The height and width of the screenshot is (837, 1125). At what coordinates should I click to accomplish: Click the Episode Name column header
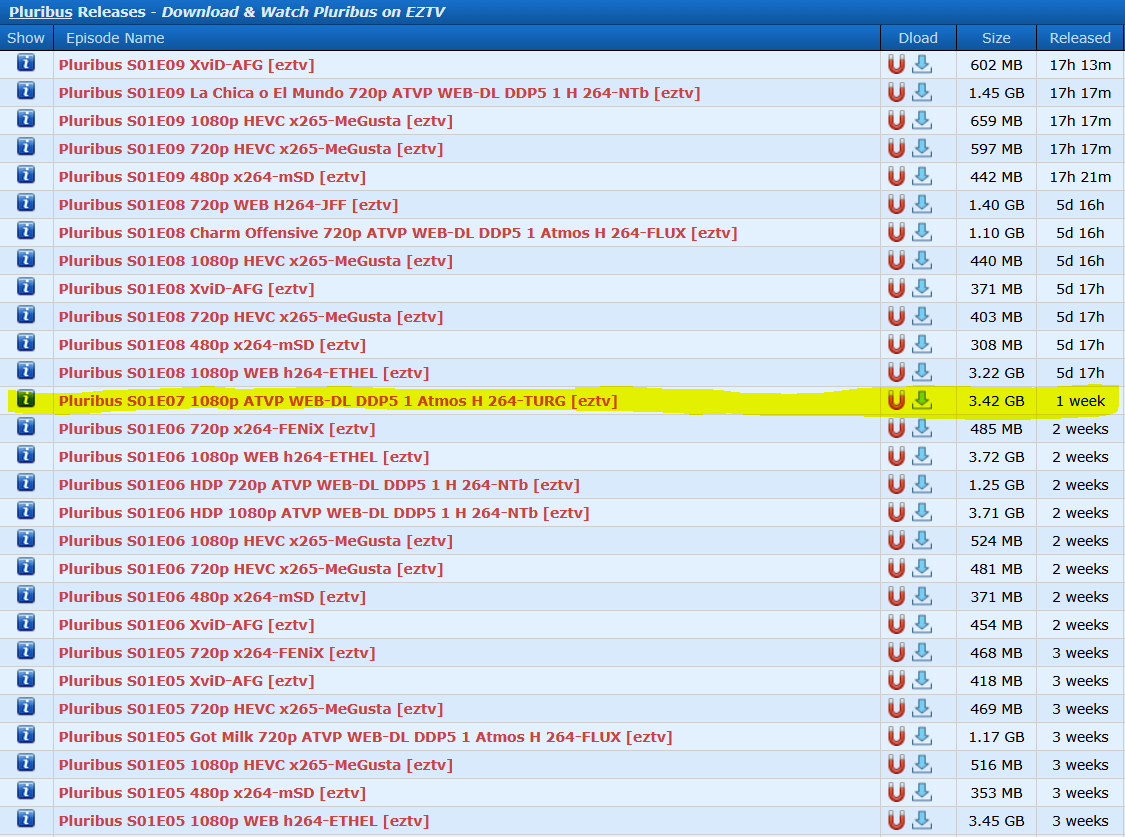pos(466,38)
